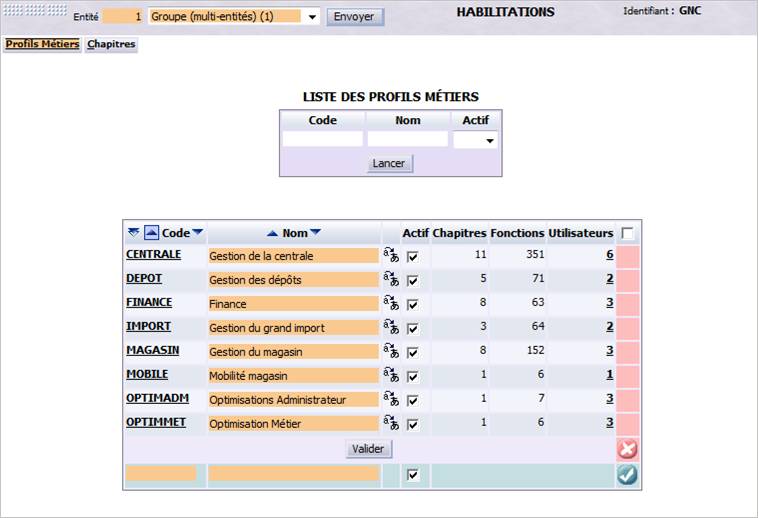Click the red cross cancel icon
Viewport: 758px width, 518px height.
tap(627, 449)
